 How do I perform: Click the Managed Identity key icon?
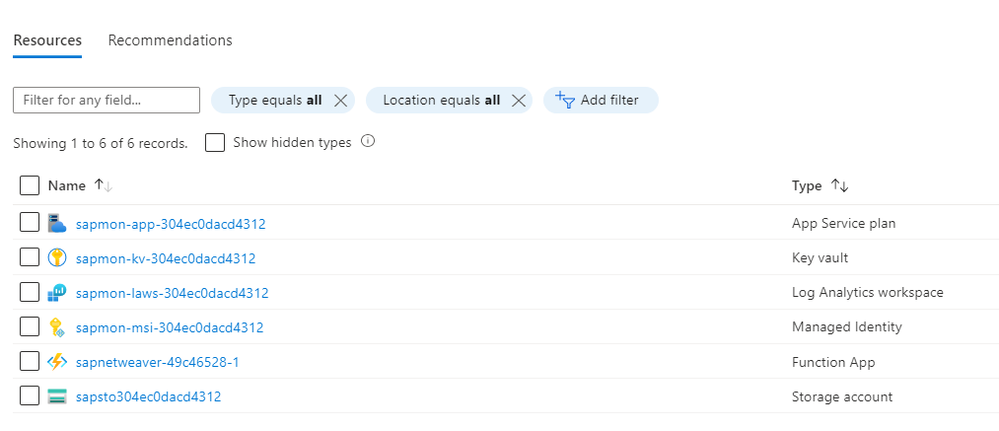pyautogui.click(x=57, y=327)
